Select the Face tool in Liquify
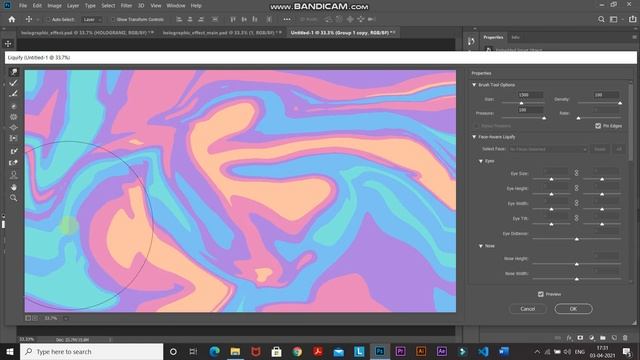The width and height of the screenshot is (640, 360). point(13,175)
